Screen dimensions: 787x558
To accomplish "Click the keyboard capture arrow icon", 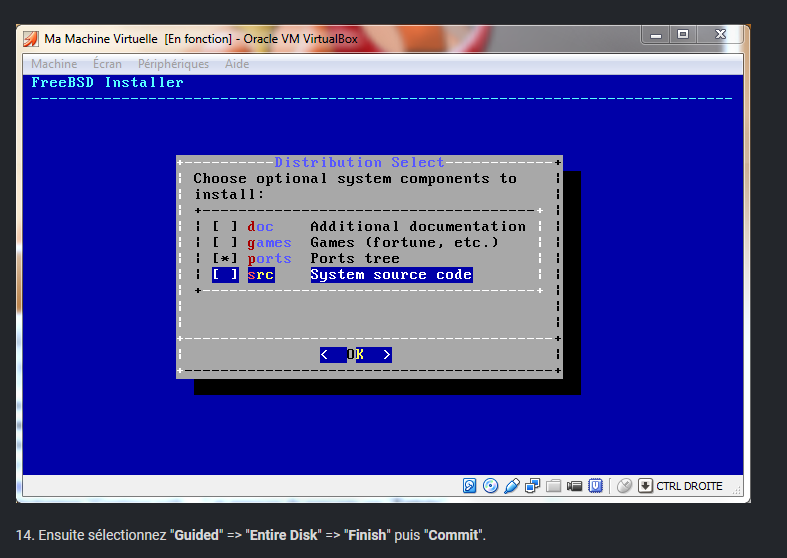I will 645,486.
